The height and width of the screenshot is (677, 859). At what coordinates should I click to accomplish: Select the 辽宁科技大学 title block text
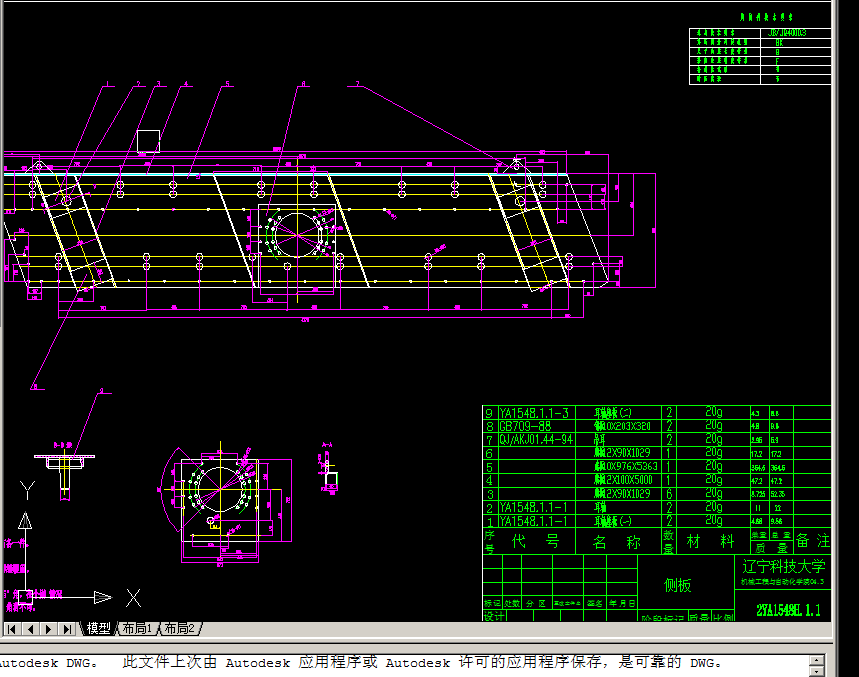[x=783, y=566]
